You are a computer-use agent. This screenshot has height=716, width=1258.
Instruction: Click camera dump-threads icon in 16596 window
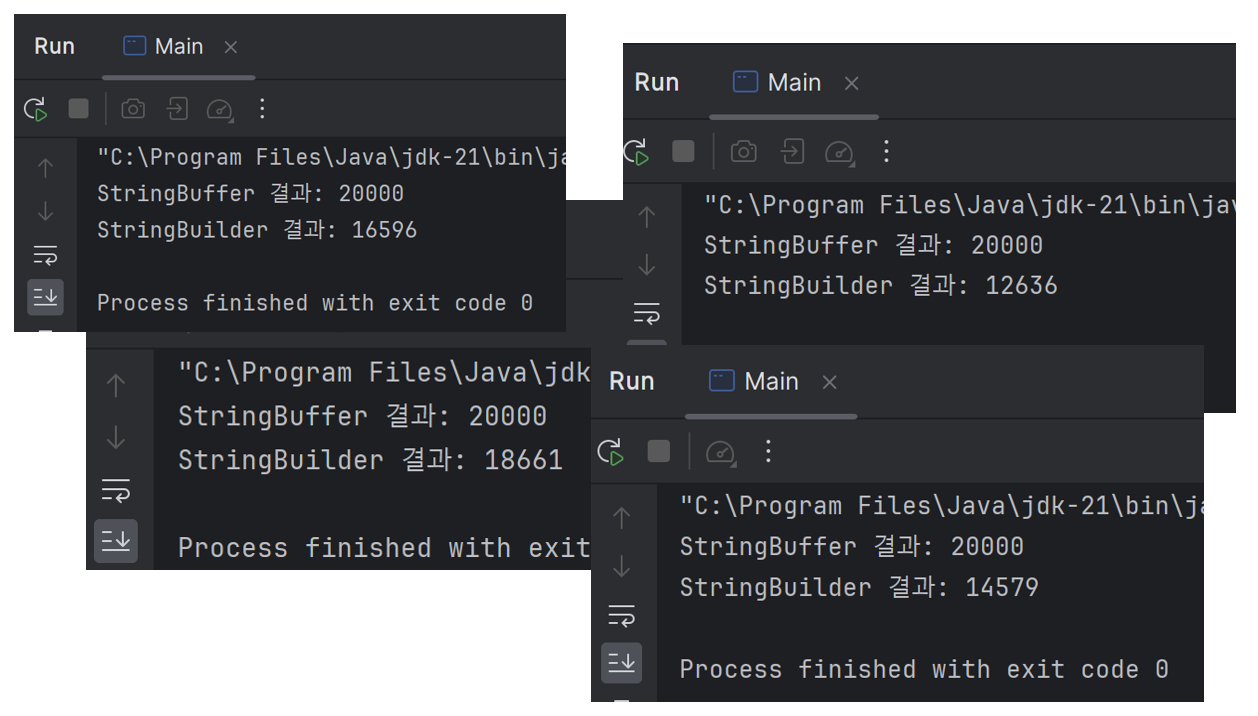coord(133,109)
